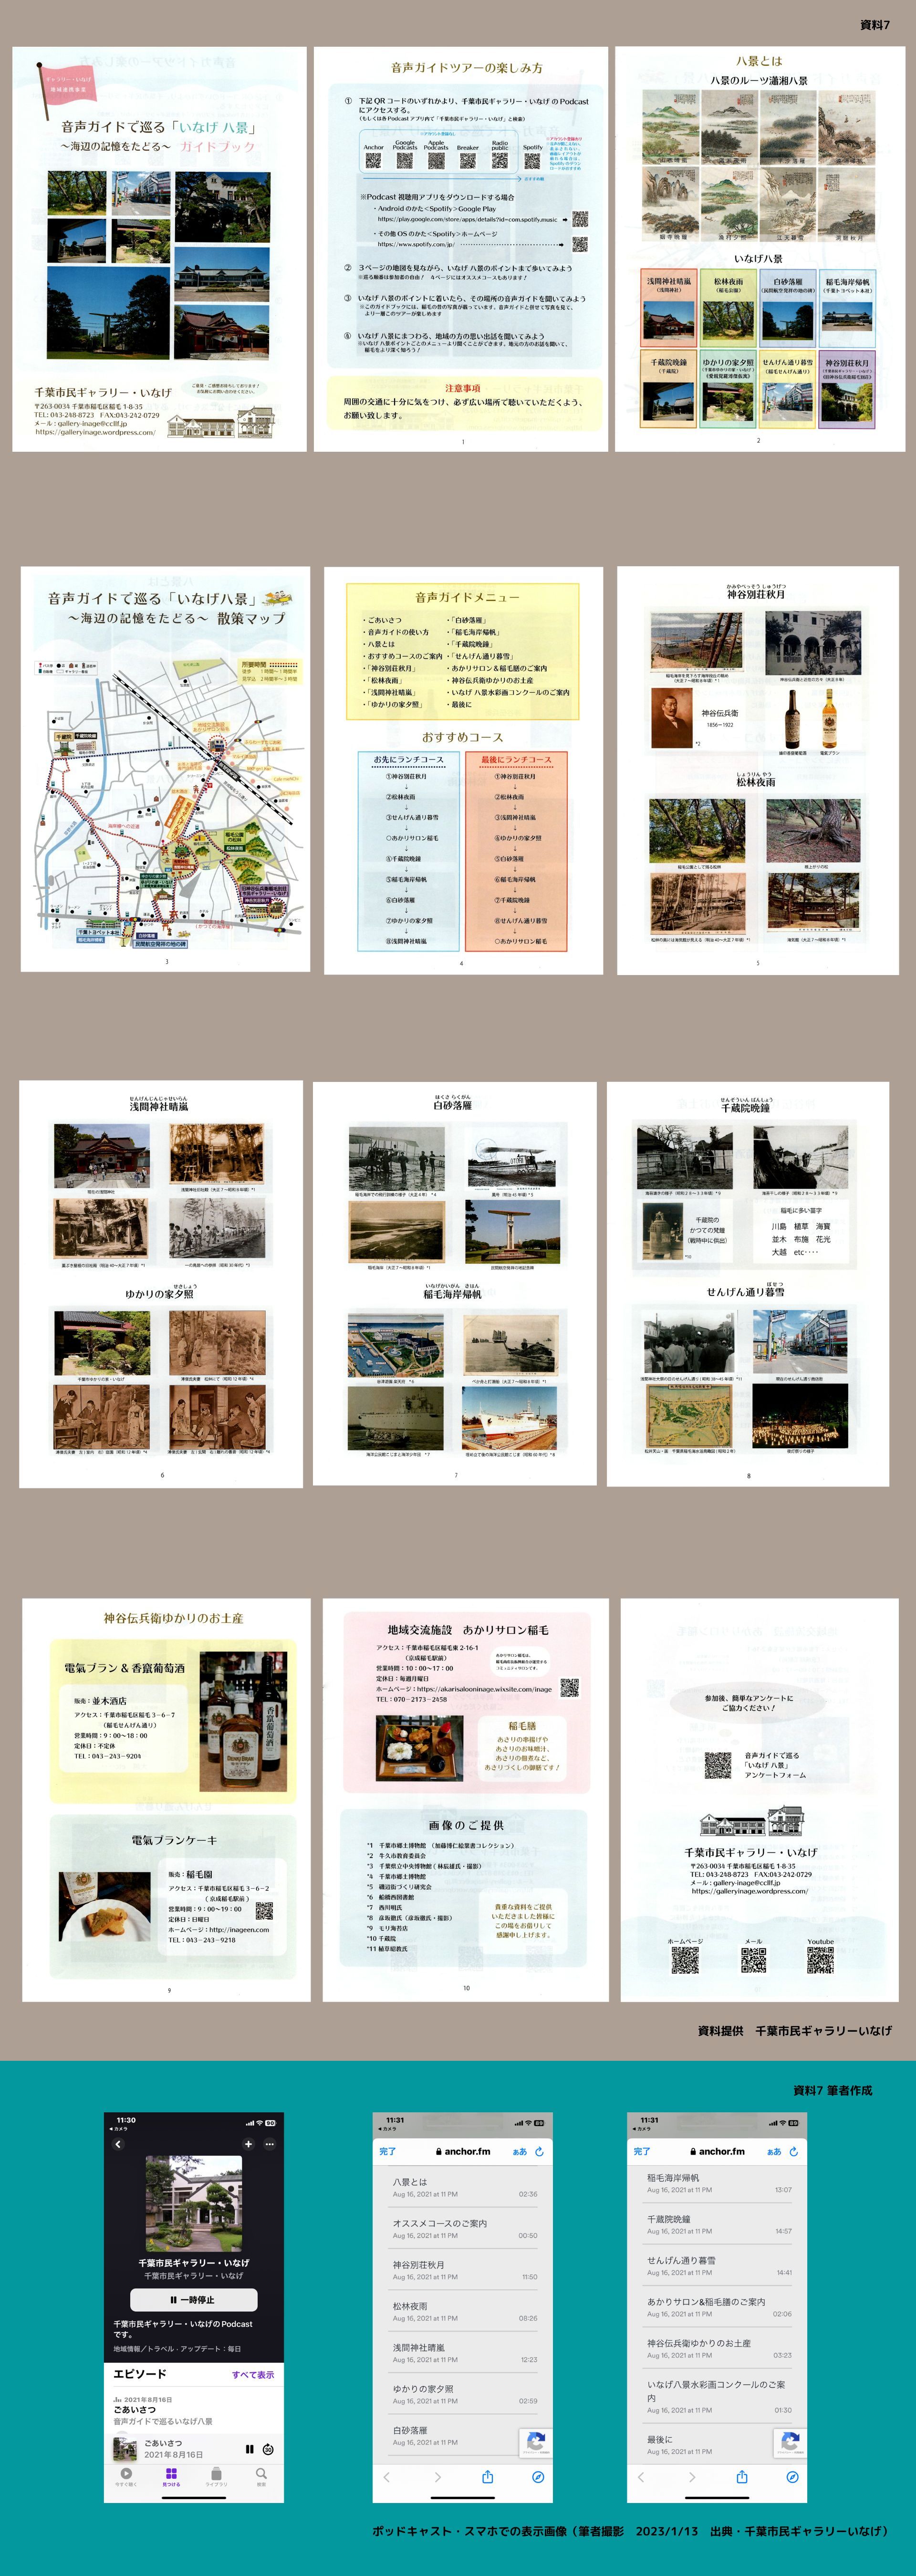Skip forward 30 seconds in mini player
The image size is (916, 2576).
pos(268,2449)
